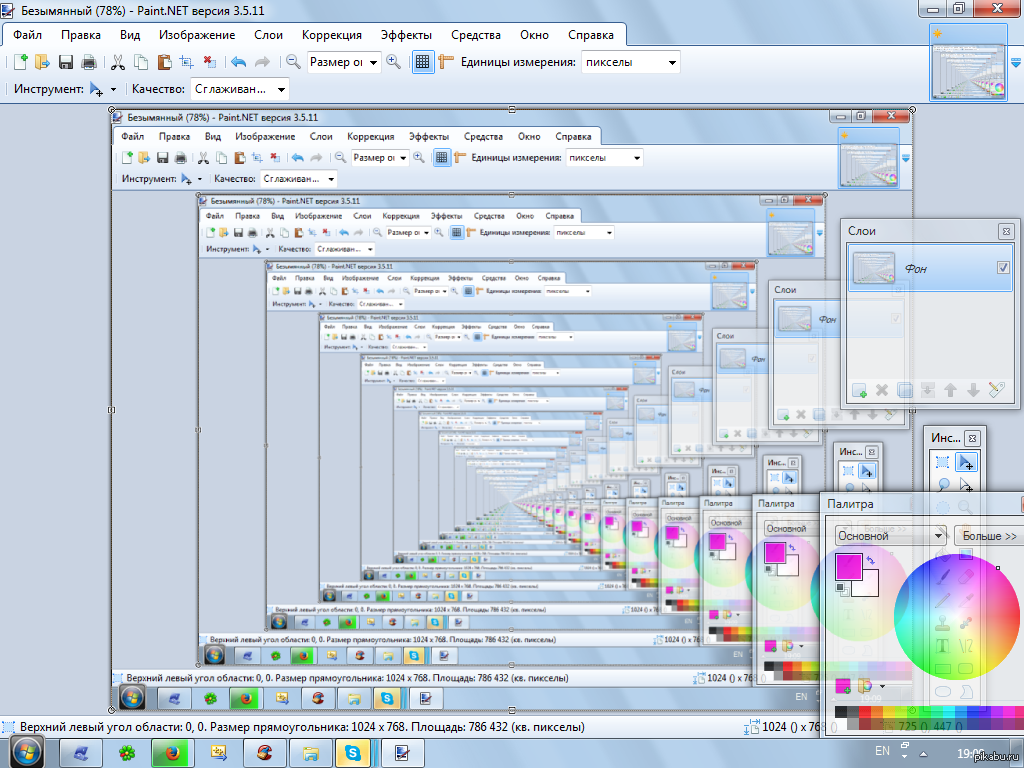The image size is (1024, 768).
Task: Cut the selection with the scissors icon
Action: (118, 62)
